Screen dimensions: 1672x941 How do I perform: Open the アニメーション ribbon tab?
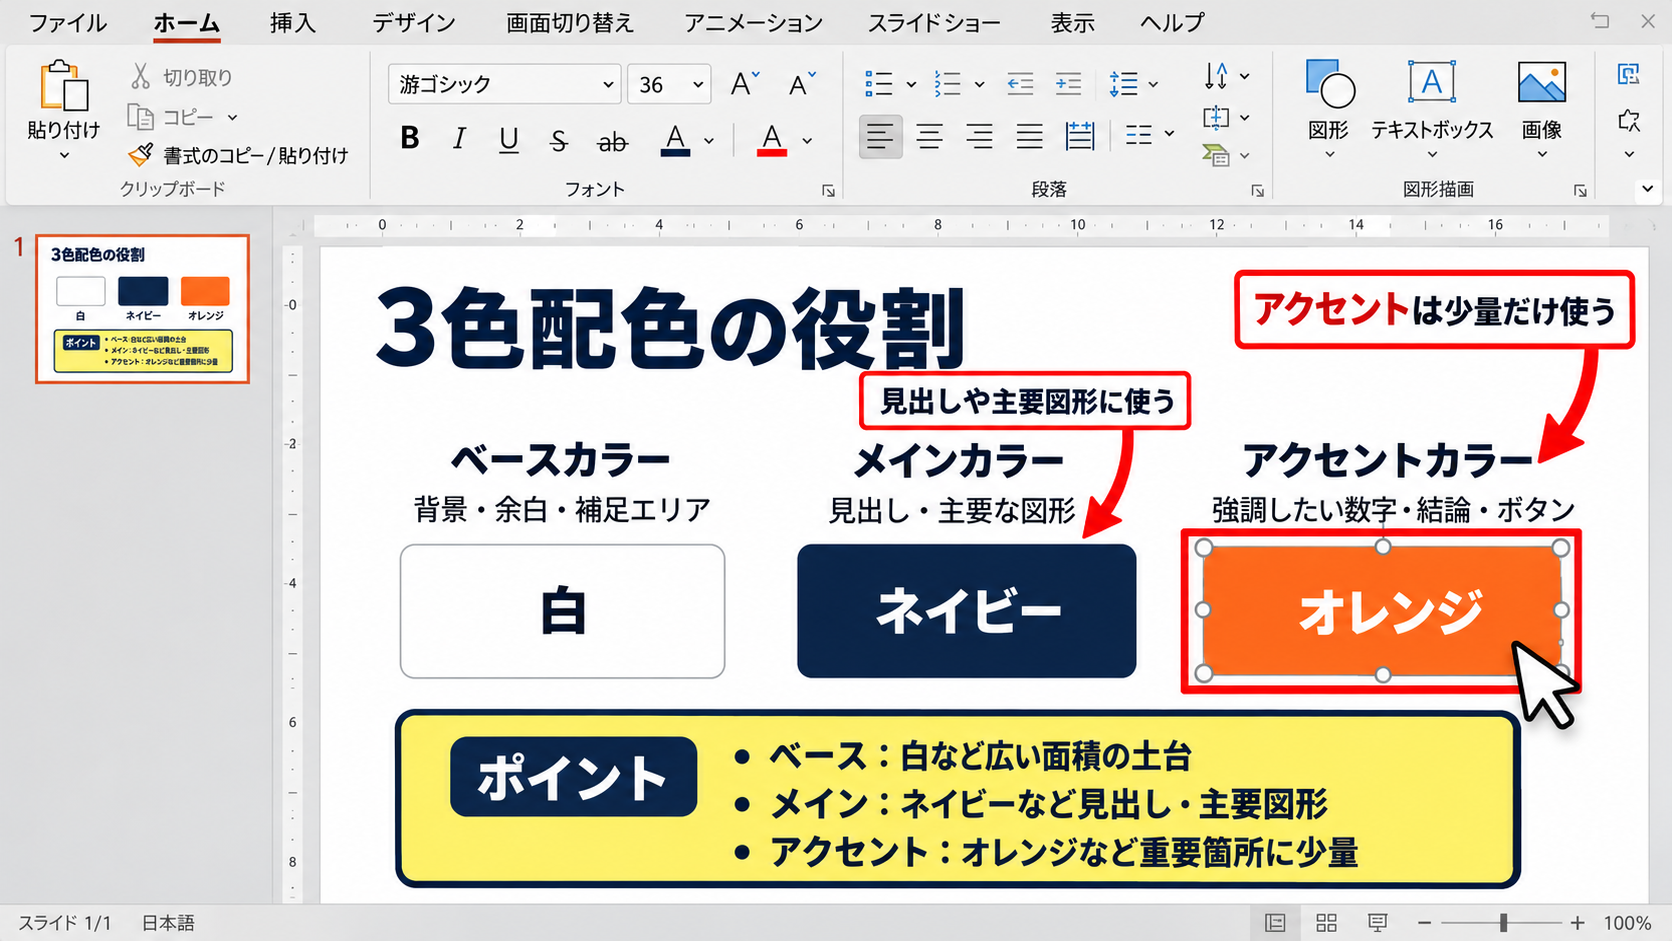pyautogui.click(x=753, y=22)
